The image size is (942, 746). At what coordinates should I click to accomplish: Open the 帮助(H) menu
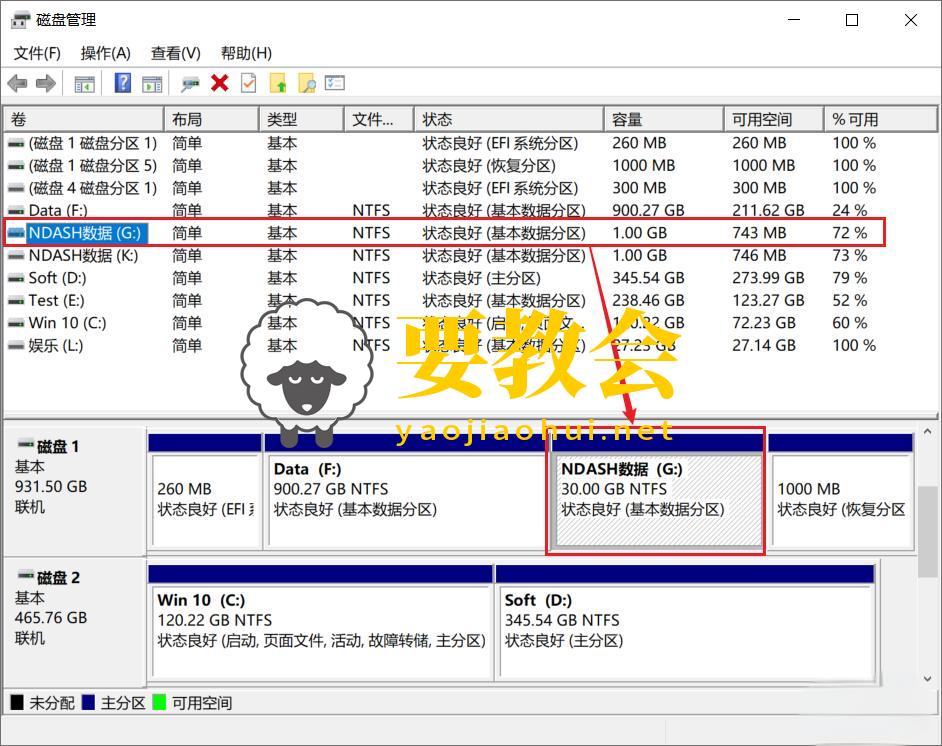246,53
